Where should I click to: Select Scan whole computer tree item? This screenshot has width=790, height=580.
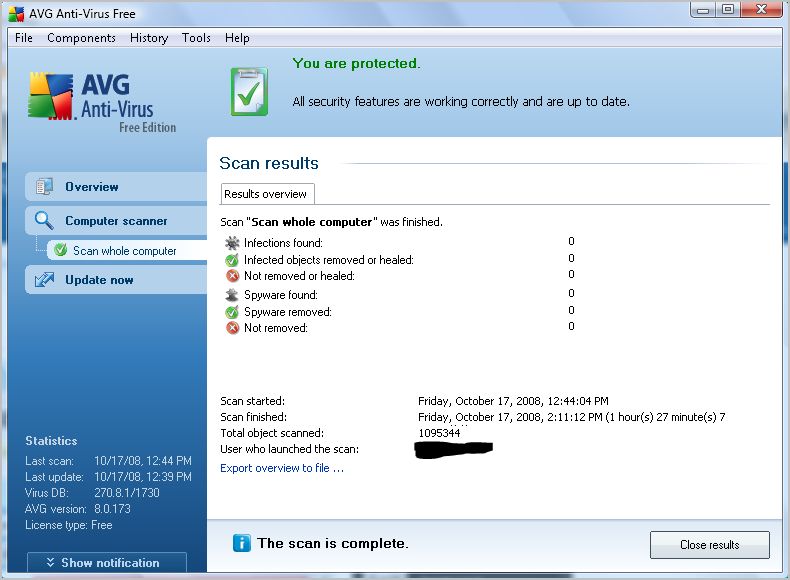pos(127,250)
